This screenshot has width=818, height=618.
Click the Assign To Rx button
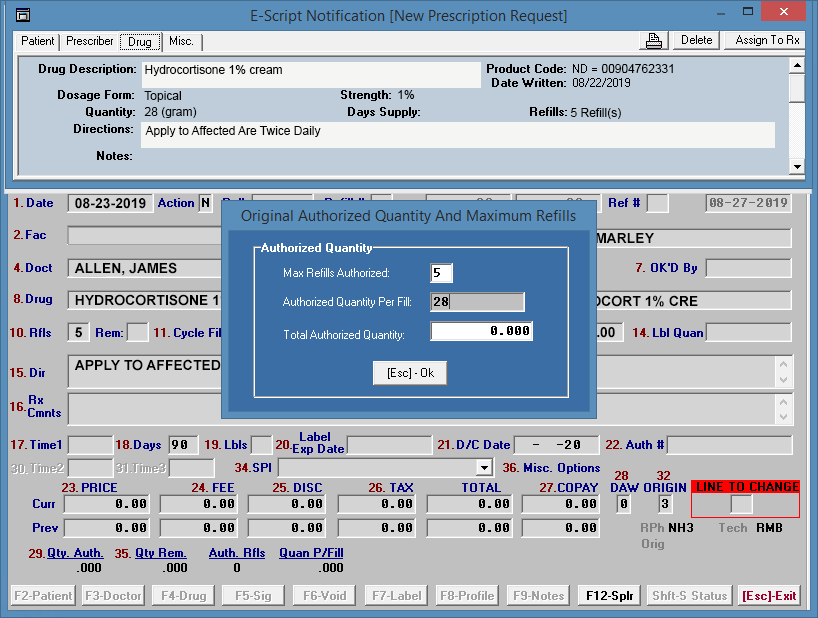767,40
